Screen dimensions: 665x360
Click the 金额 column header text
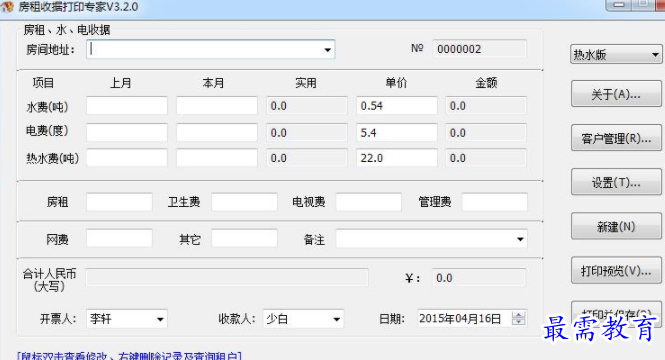pyautogui.click(x=486, y=82)
